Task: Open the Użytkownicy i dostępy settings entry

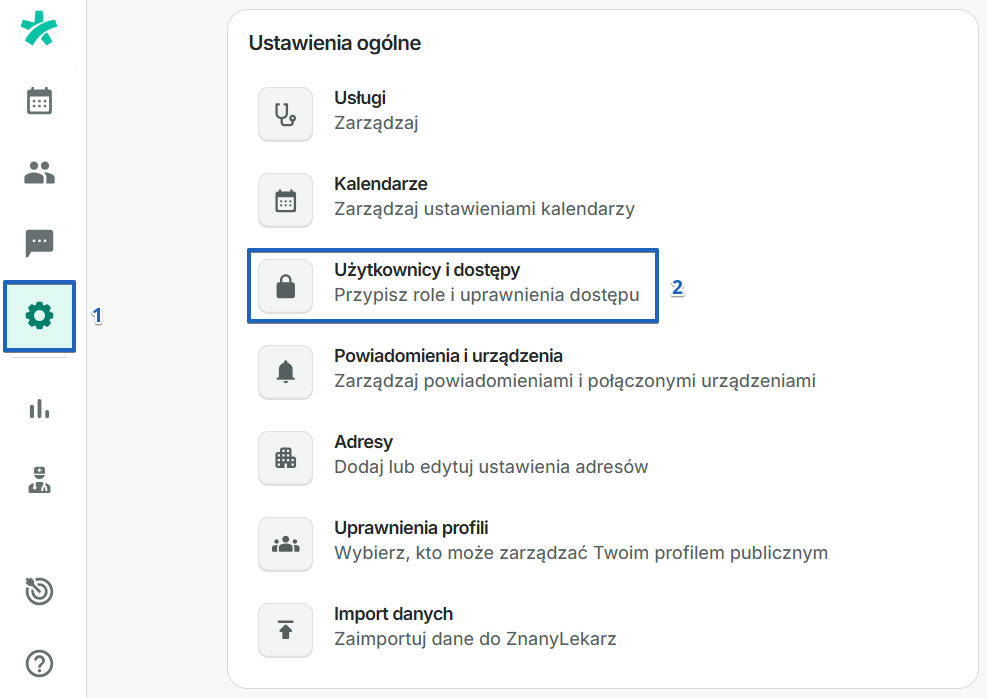Action: 450,286
